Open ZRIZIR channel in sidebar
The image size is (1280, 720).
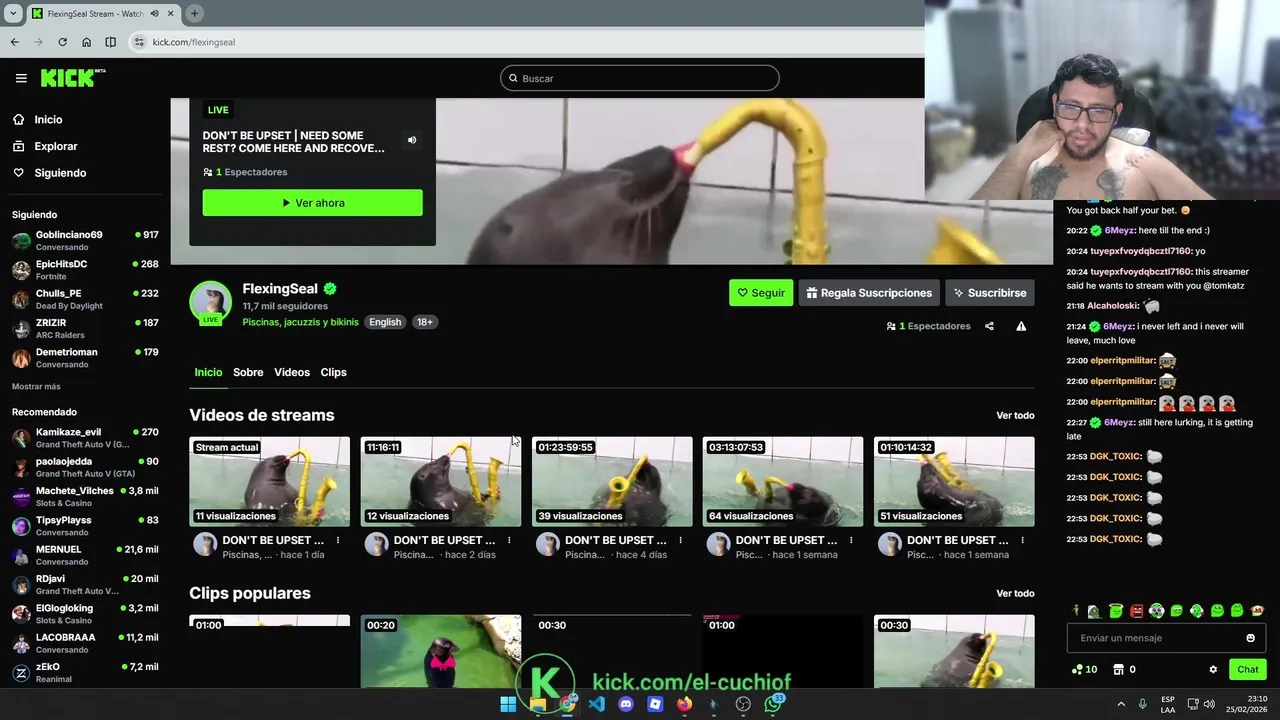[x=85, y=328]
